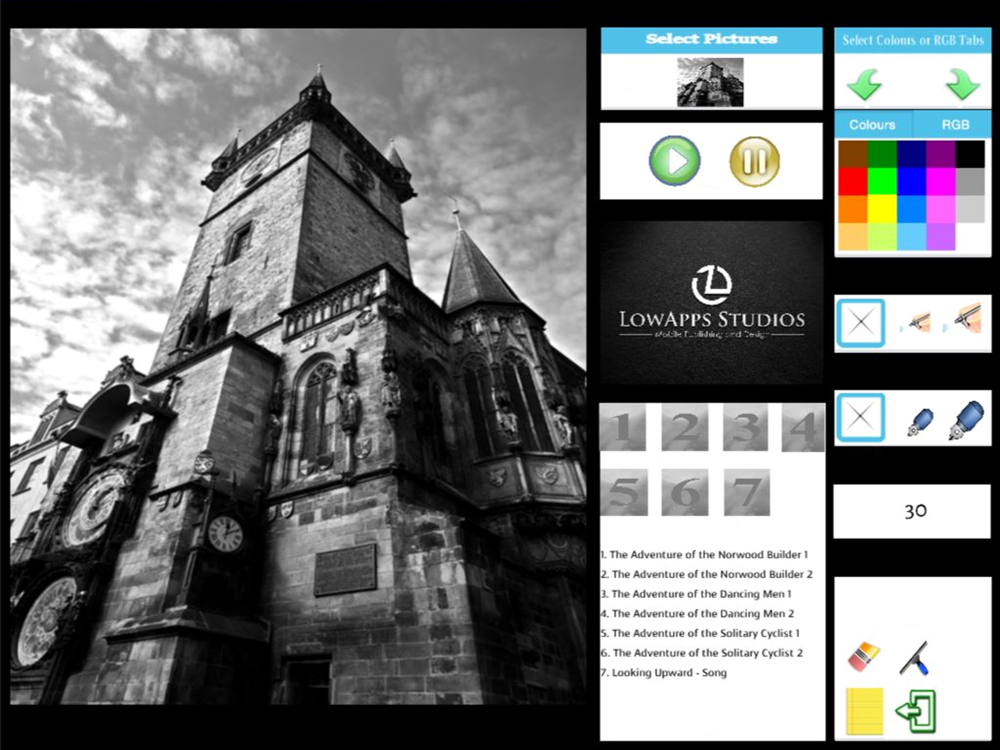Select 'The Adventure of the Dancing Men 2'

(x=697, y=614)
